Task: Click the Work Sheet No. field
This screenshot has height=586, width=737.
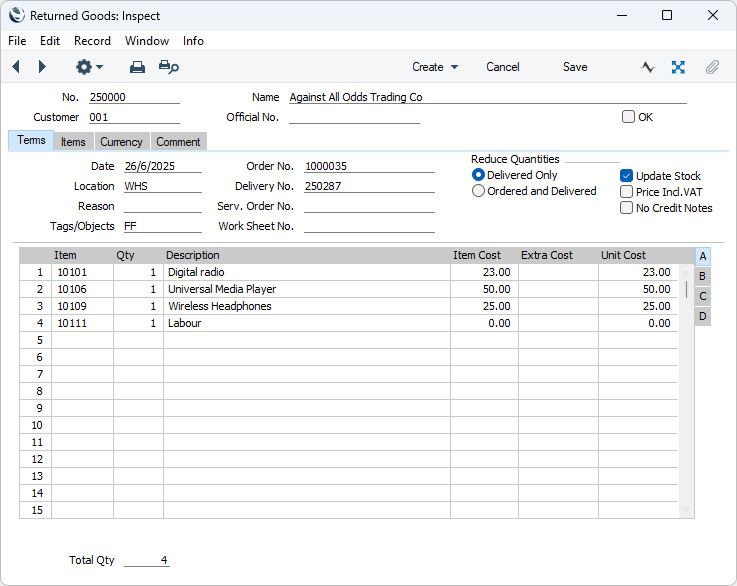Action: click(369, 226)
